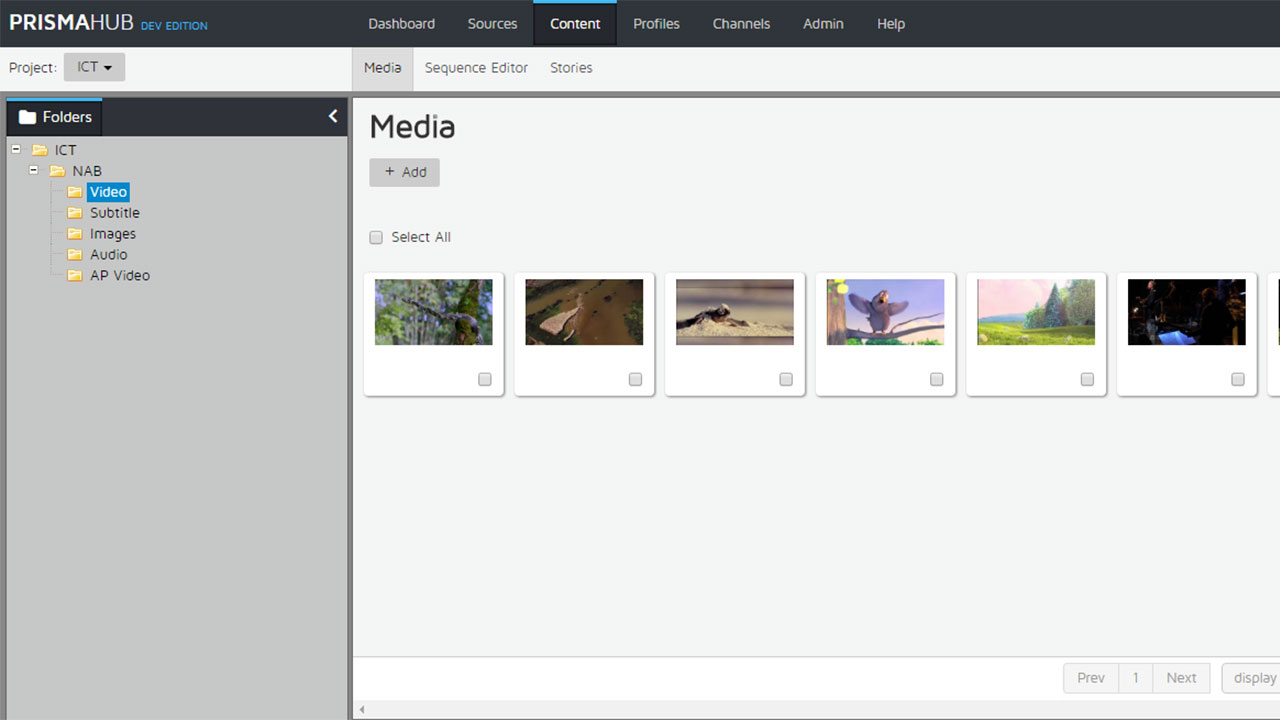The height and width of the screenshot is (720, 1280).
Task: Click the left arrow of horizontal scrollbar
Action: [x=362, y=710]
